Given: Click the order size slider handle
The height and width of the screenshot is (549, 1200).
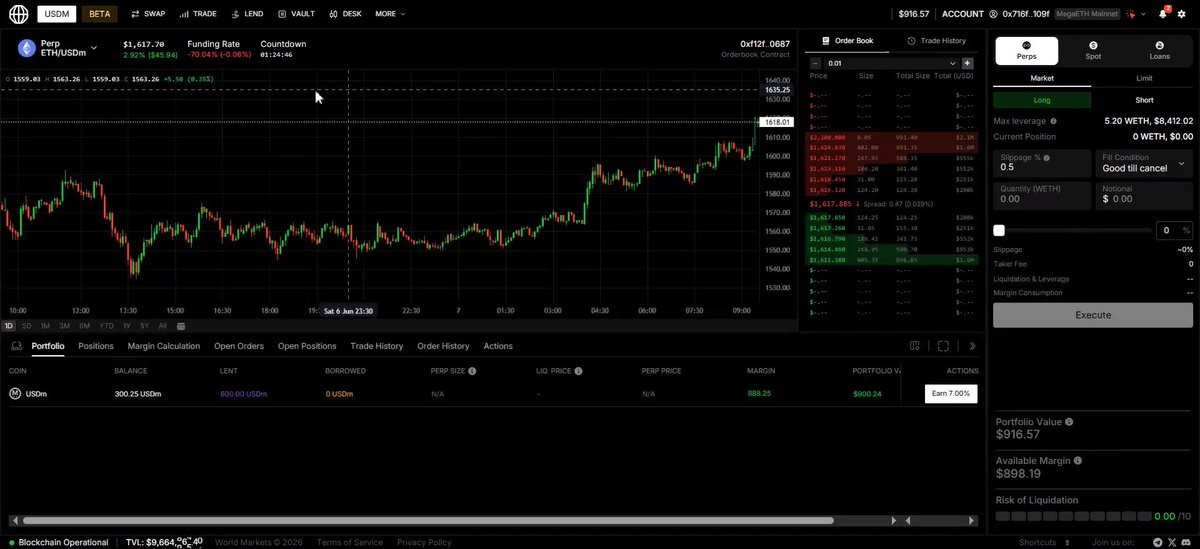Looking at the screenshot, I should [999, 230].
